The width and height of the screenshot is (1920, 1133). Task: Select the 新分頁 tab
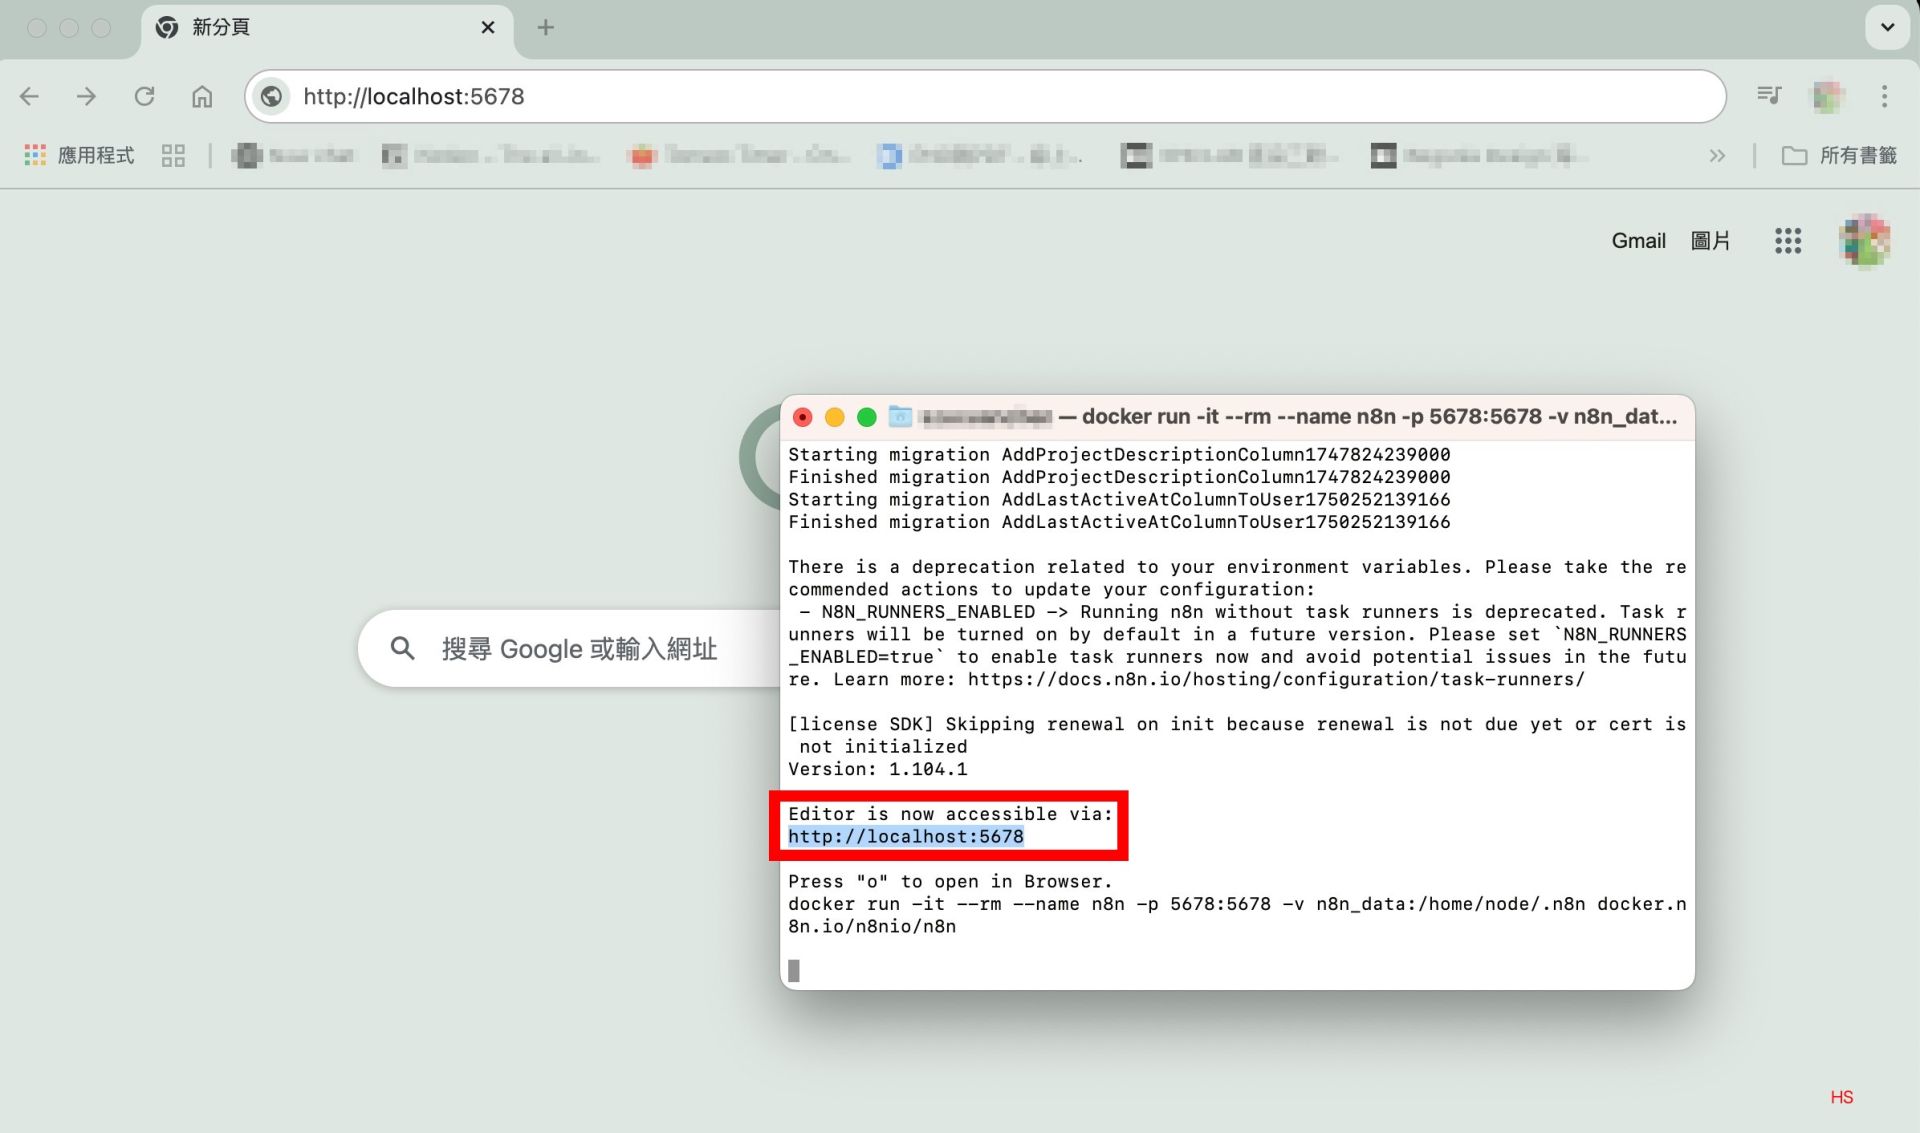(326, 28)
